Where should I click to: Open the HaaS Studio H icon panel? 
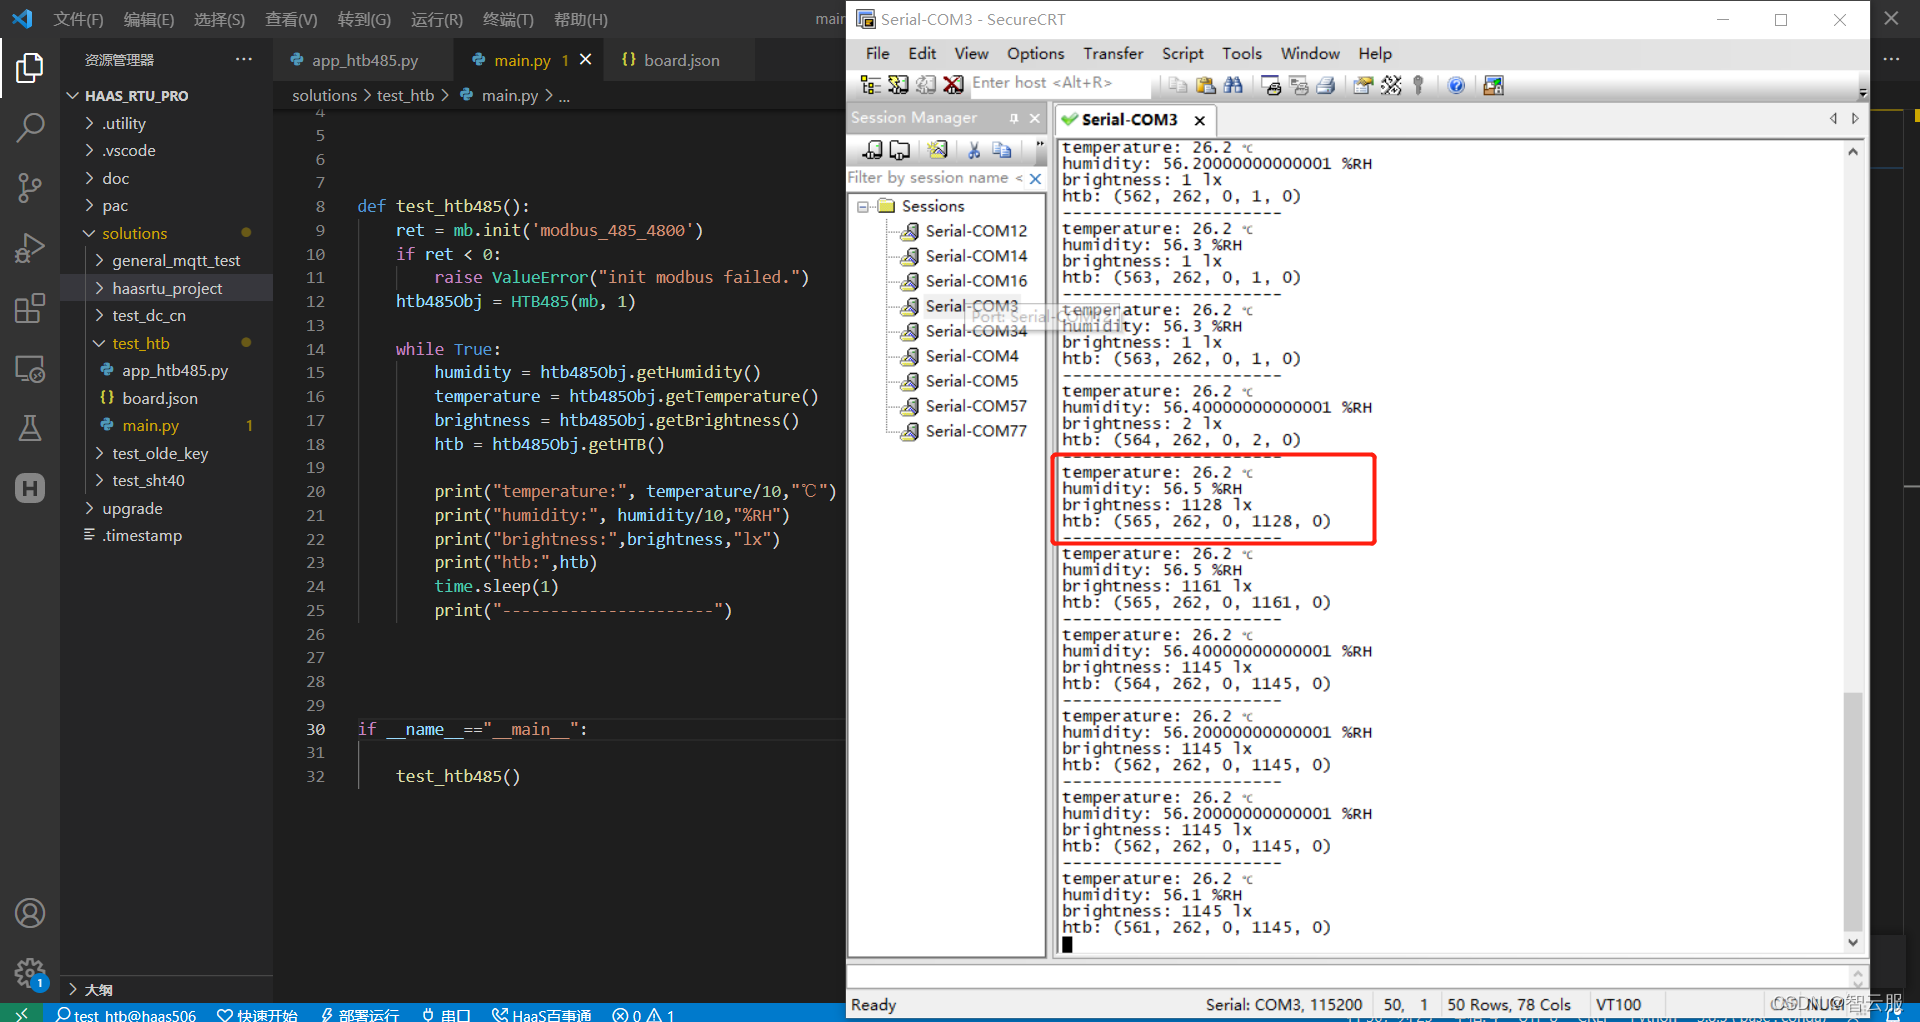[30, 488]
